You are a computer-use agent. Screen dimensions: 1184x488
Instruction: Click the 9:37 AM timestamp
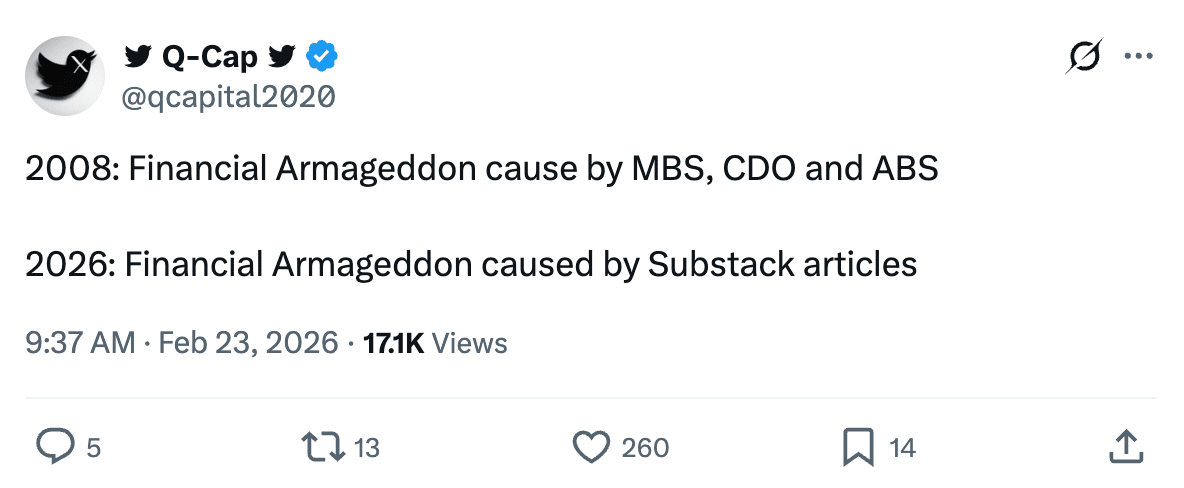tap(79, 343)
